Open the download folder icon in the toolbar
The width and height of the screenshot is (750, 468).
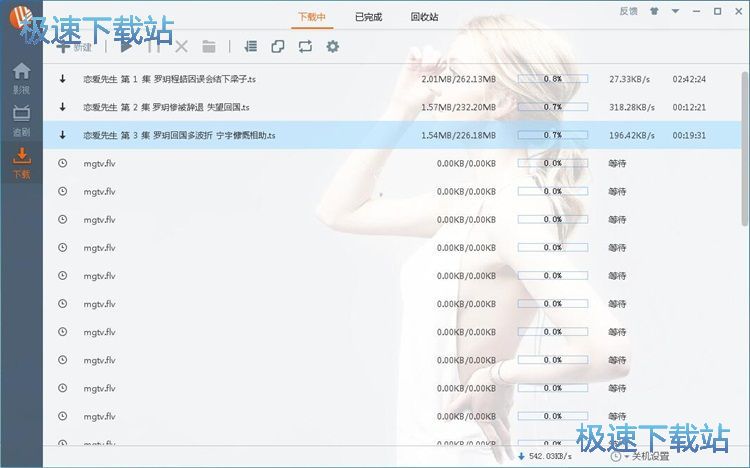pyautogui.click(x=209, y=46)
